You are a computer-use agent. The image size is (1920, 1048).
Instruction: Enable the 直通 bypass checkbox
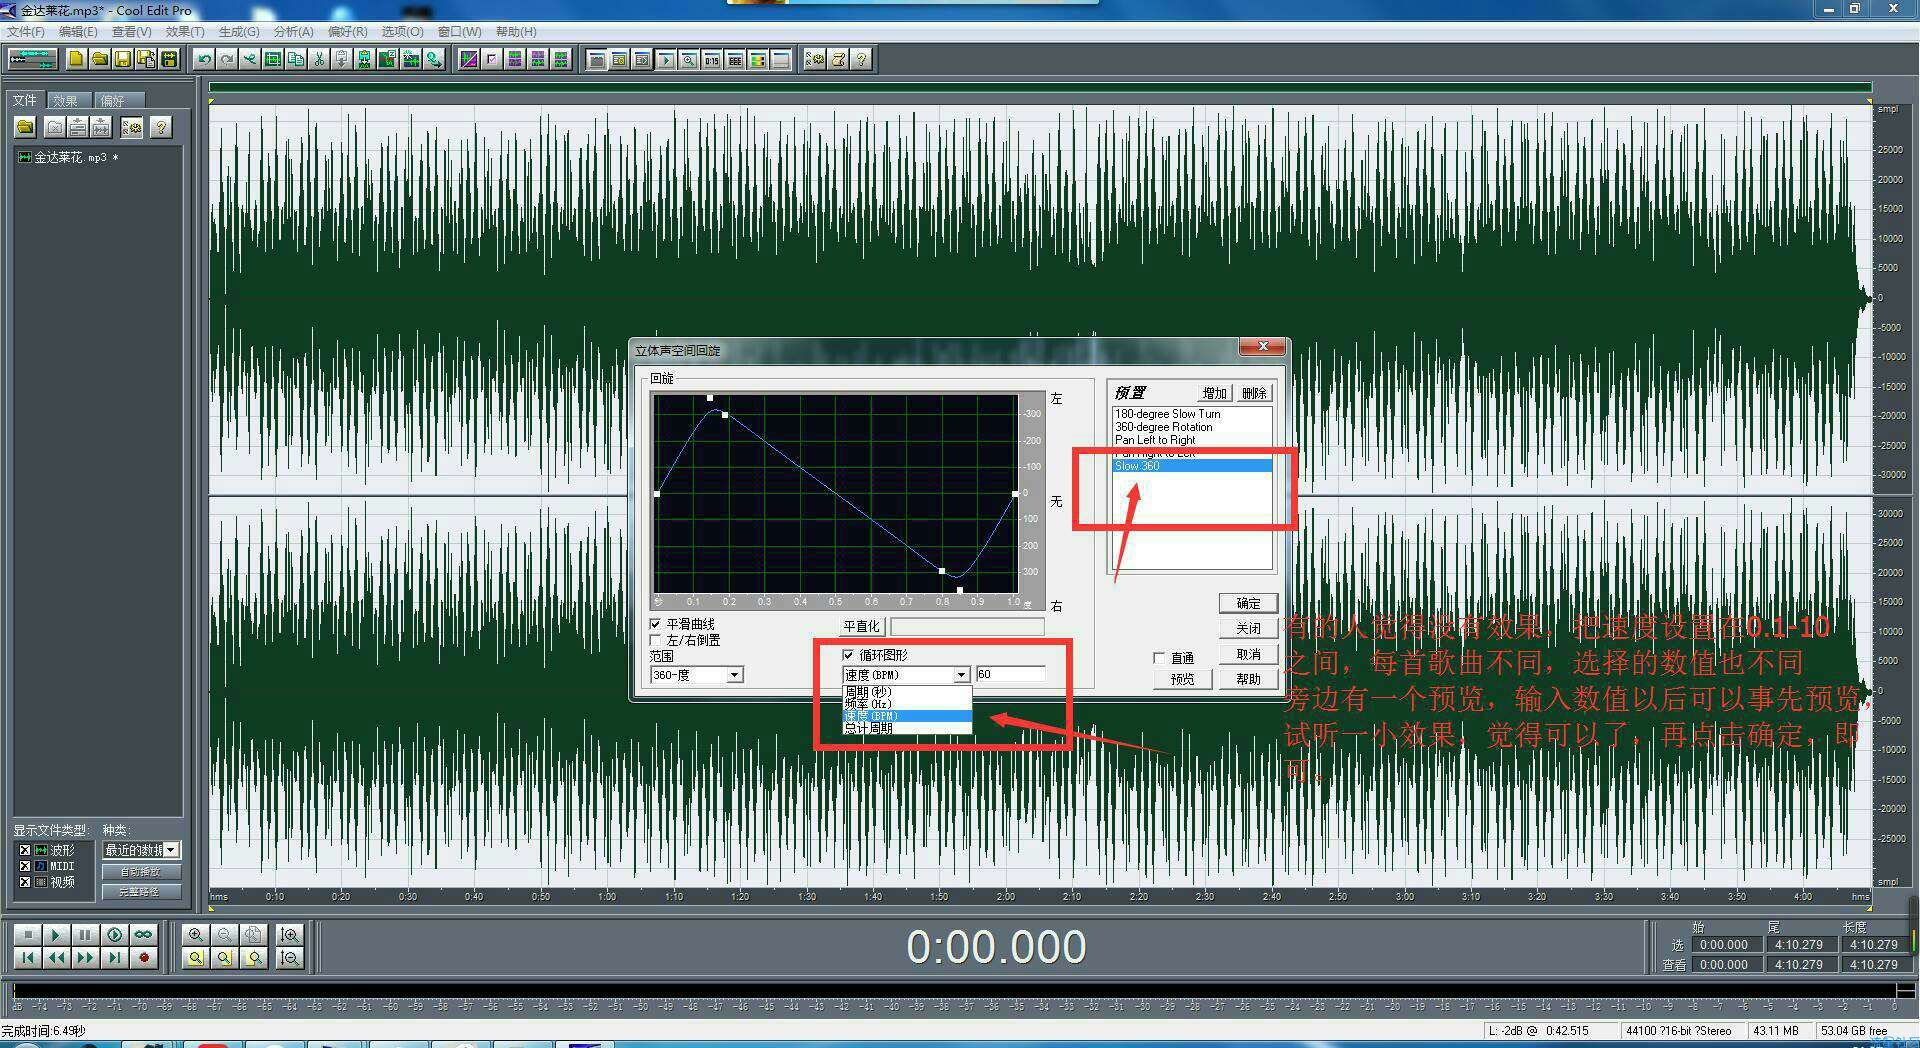[x=1159, y=658]
